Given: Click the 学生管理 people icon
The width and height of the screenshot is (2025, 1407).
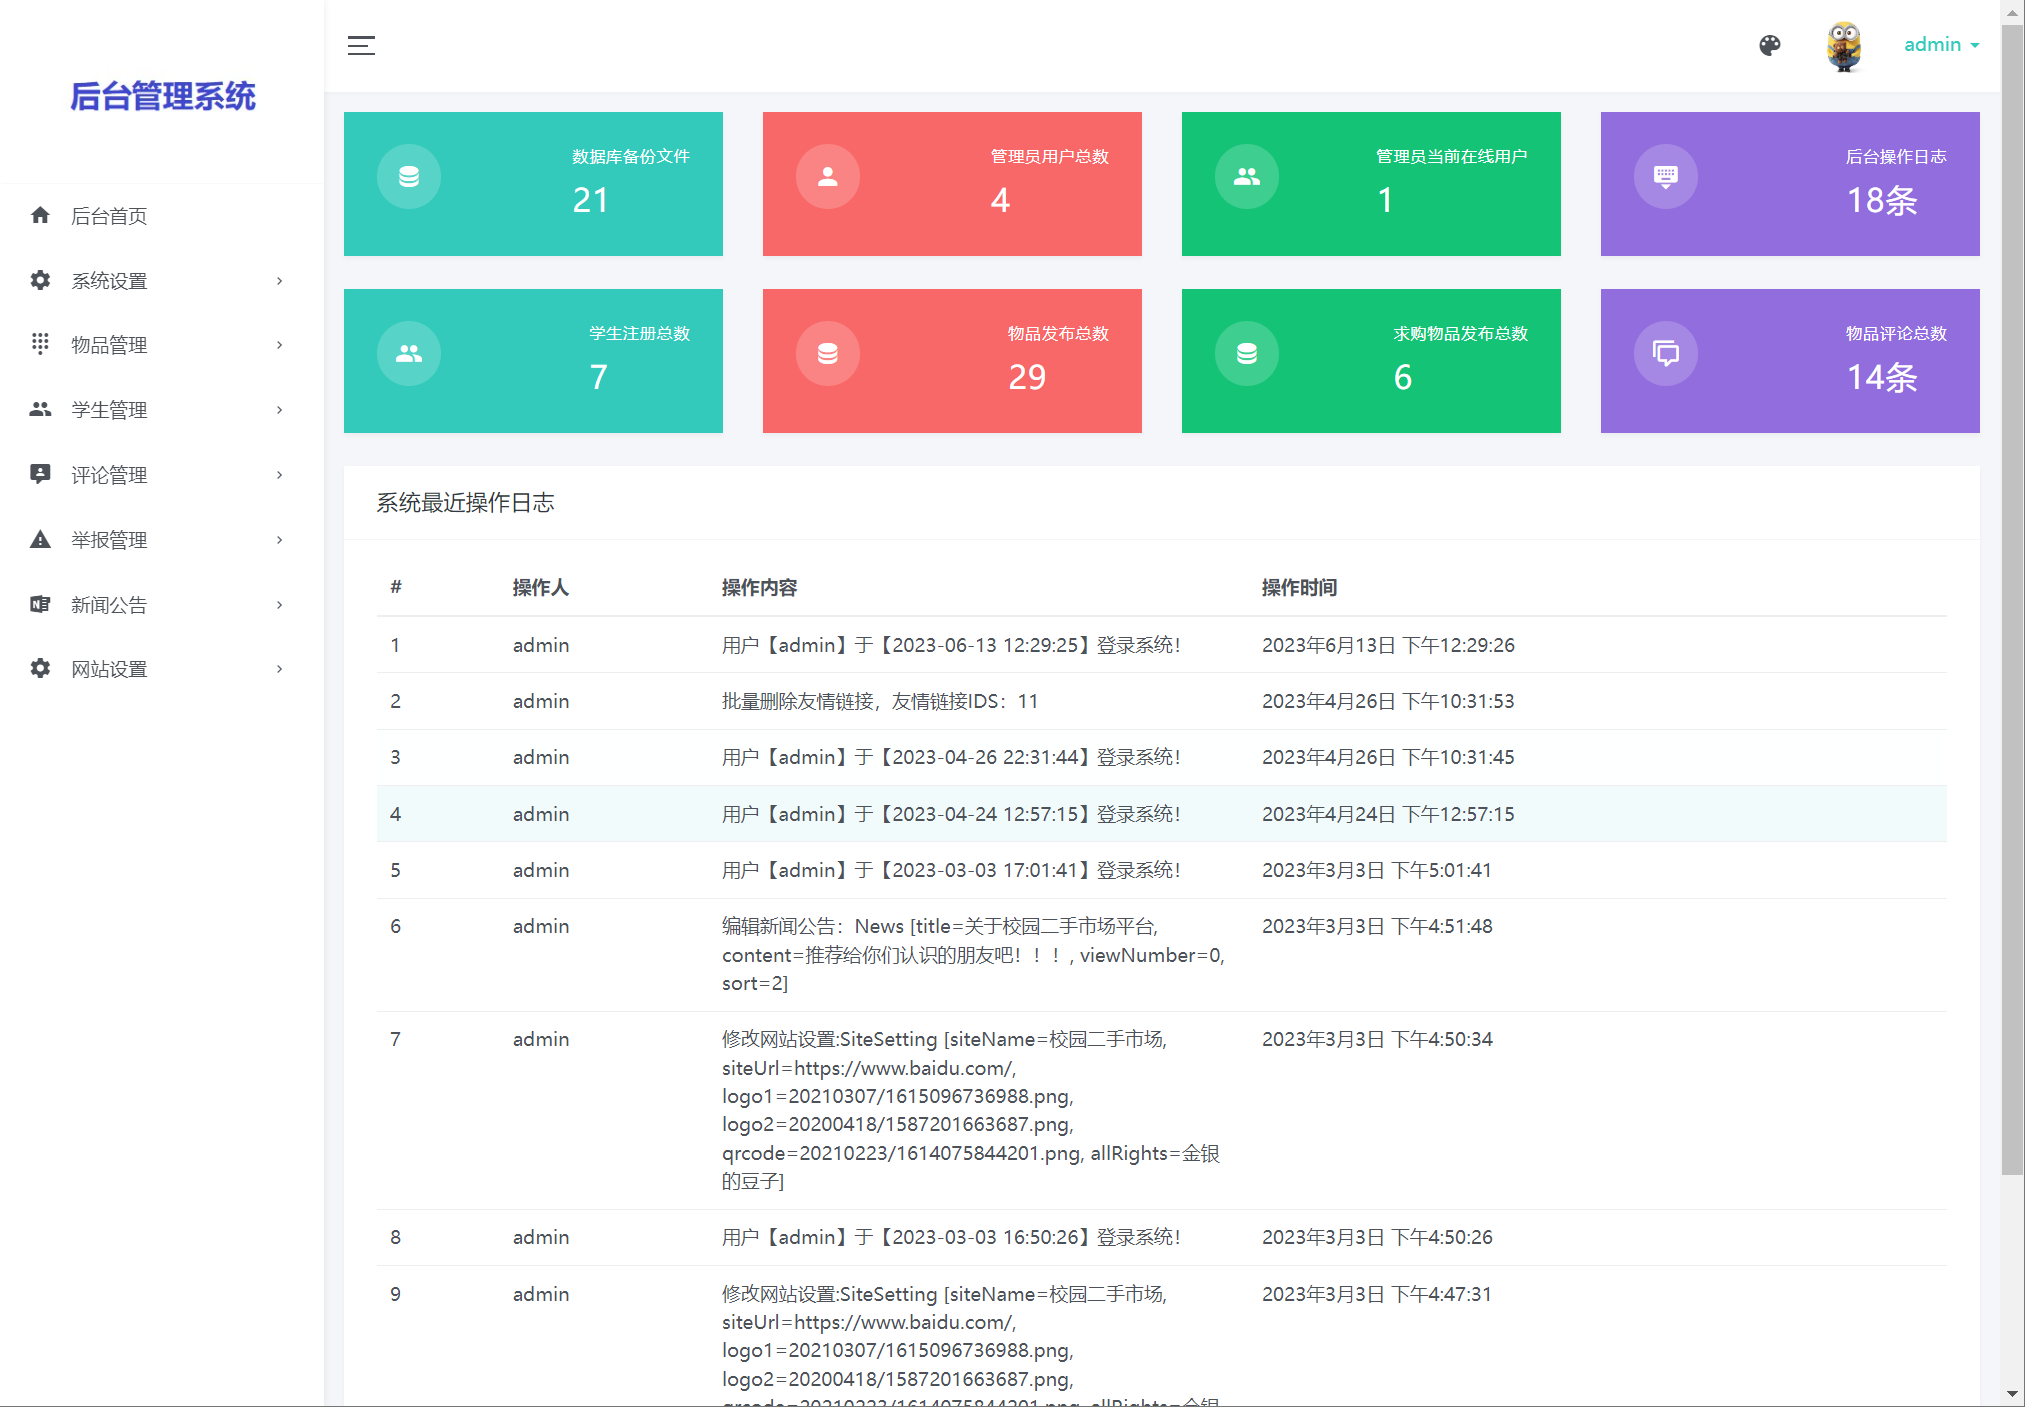Looking at the screenshot, I should pos(40,409).
